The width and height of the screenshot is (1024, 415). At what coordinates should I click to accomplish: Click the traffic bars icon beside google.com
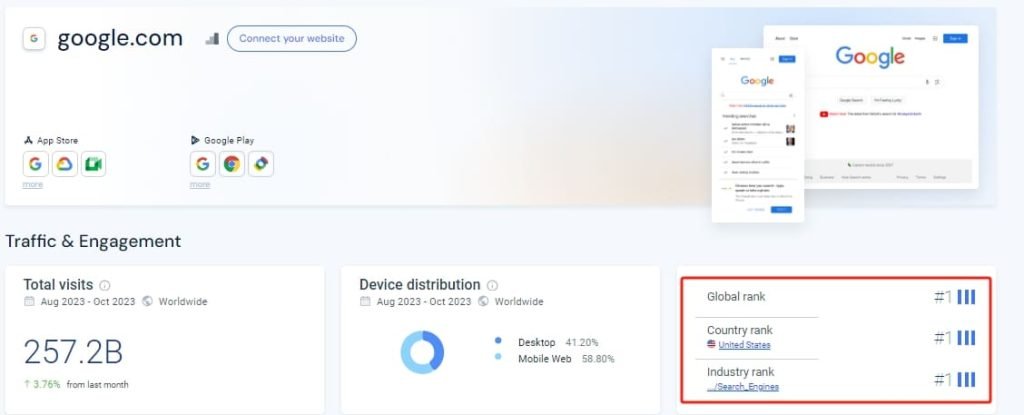(x=212, y=39)
